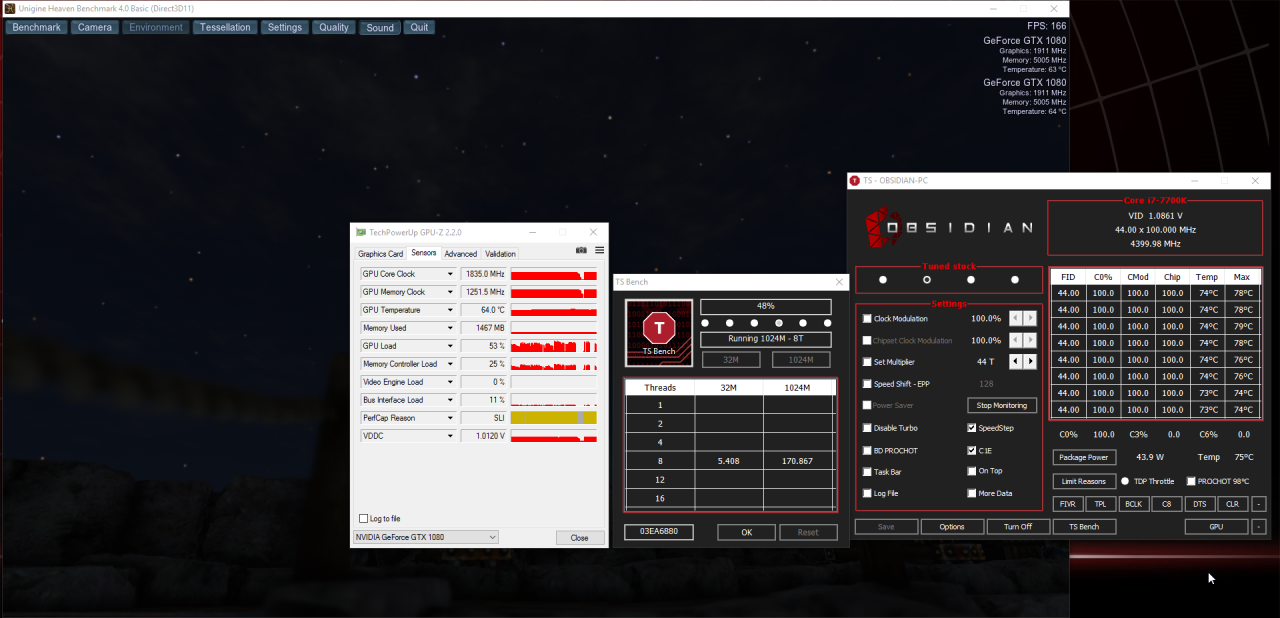The width and height of the screenshot is (1280, 618).
Task: Click the GPU-Z title bar icon
Action: [x=361, y=232]
